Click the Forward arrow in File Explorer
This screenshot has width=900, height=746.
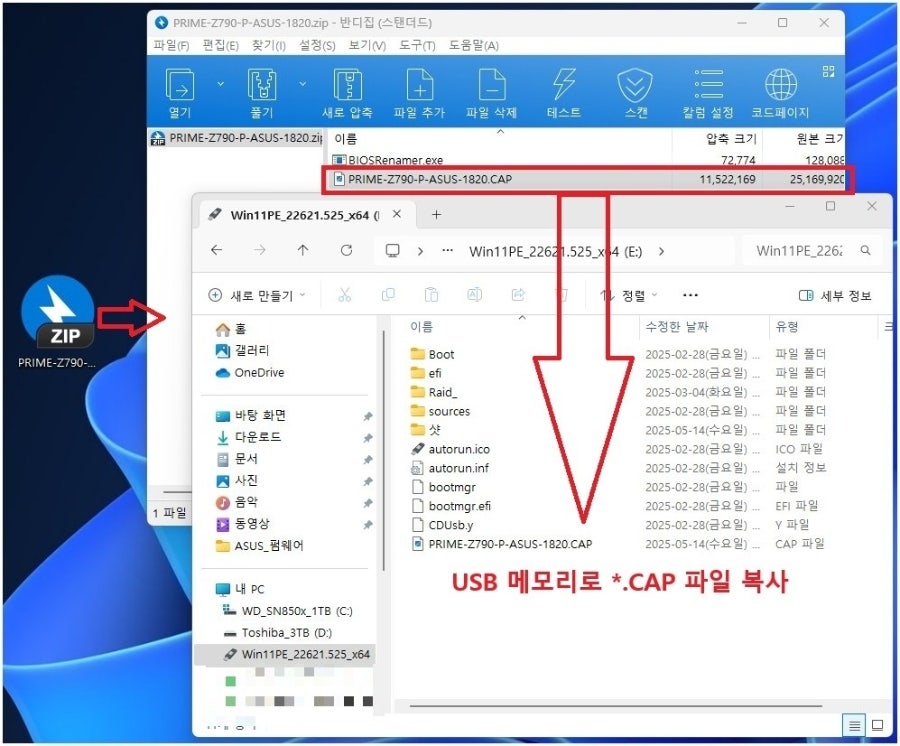click(260, 250)
